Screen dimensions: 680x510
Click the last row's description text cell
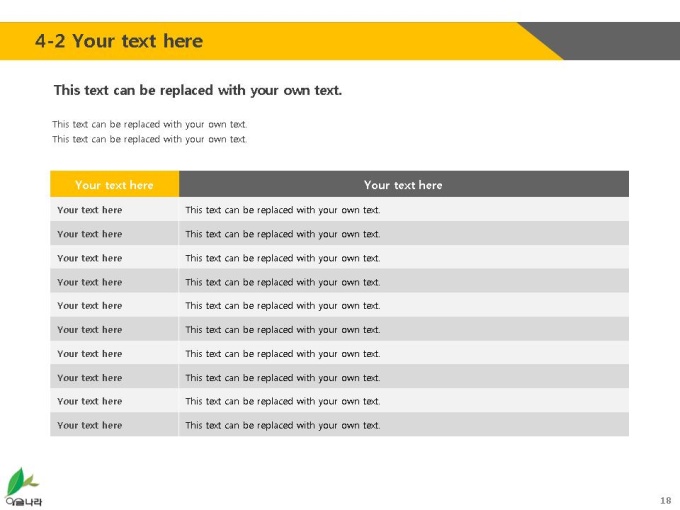point(404,425)
